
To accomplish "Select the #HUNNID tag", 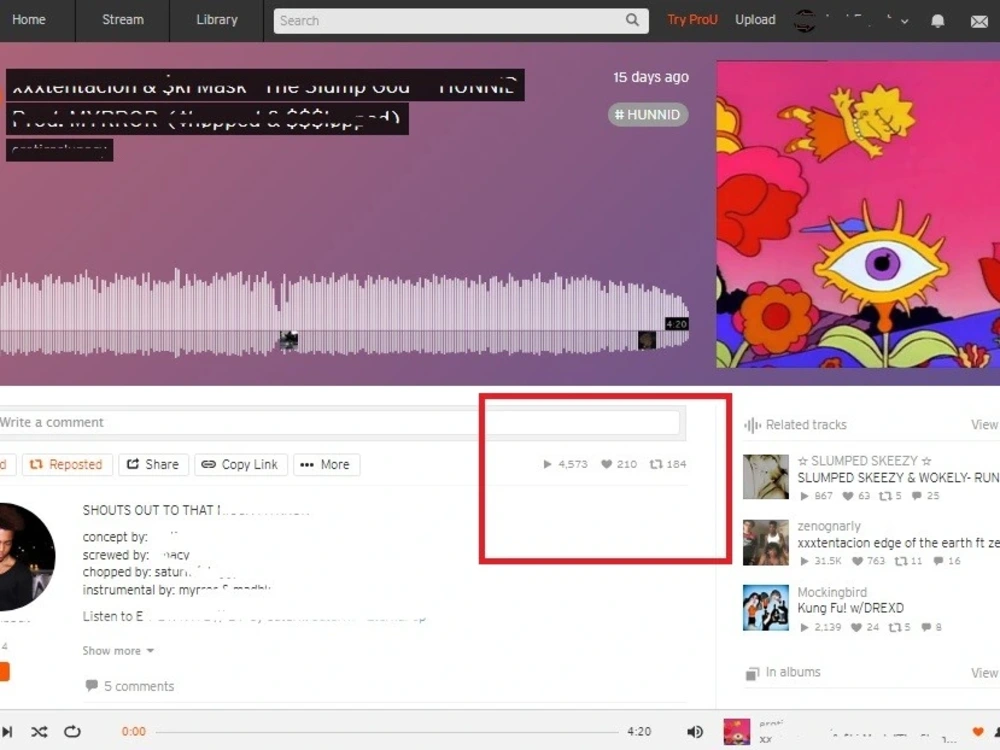I will click(x=647, y=115).
